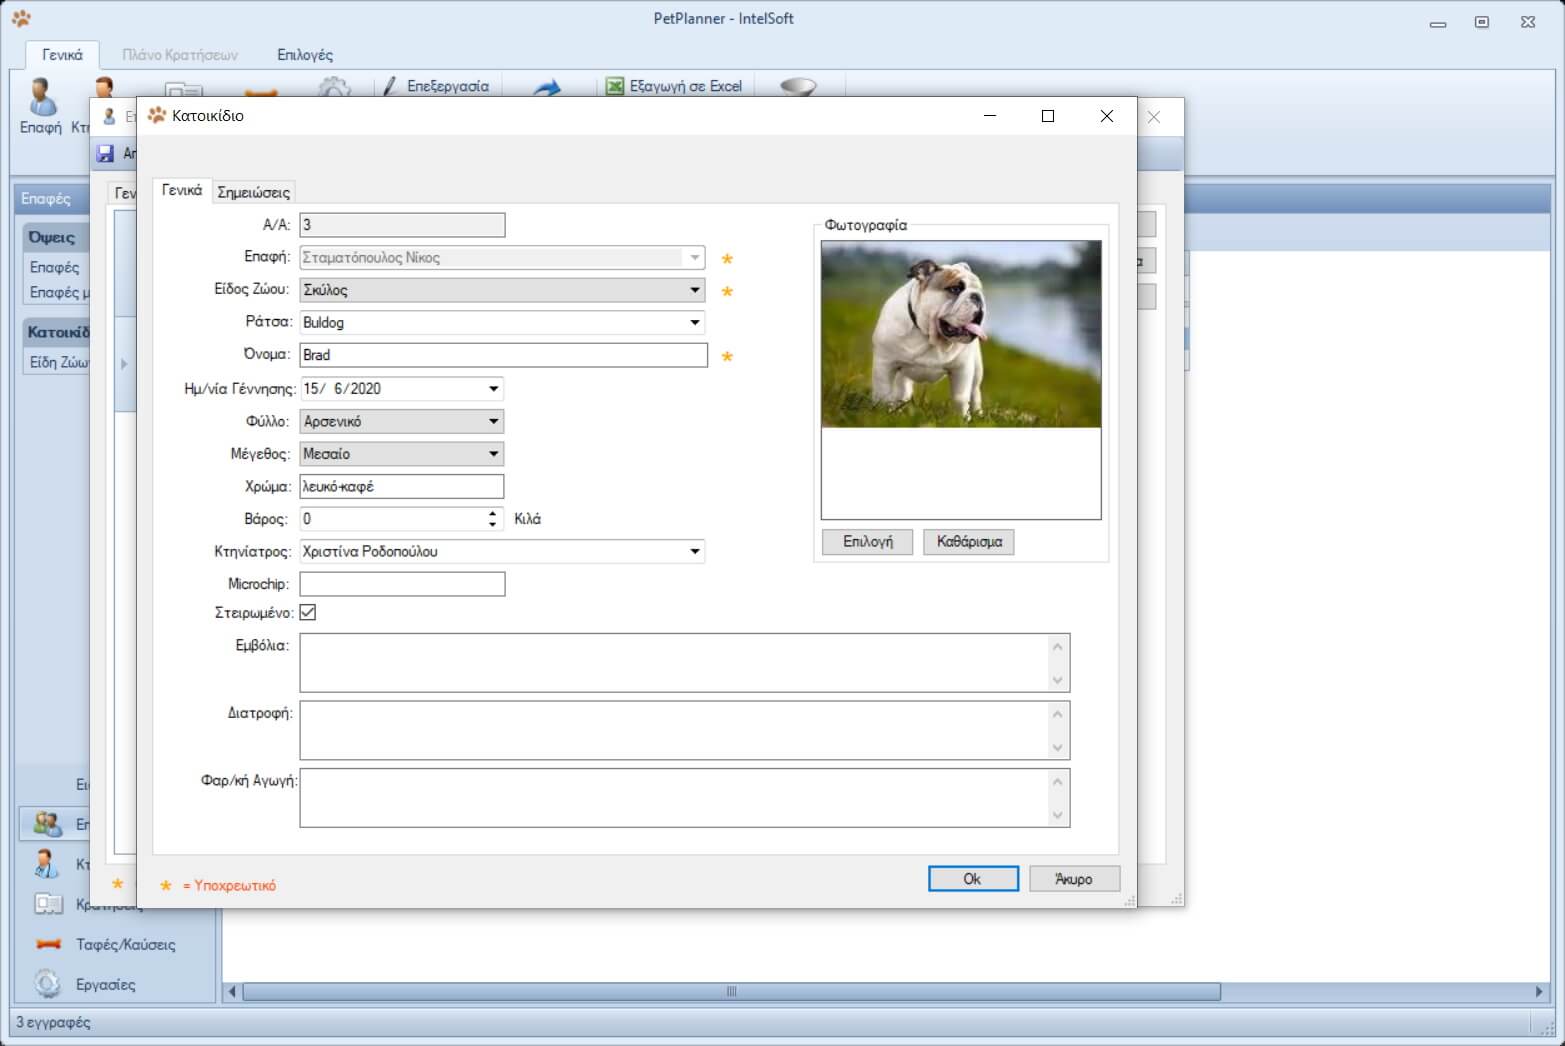Viewport: 1565px width, 1046px height.
Task: Uncheck the Στειρωμένο checkbox
Action: (x=308, y=612)
